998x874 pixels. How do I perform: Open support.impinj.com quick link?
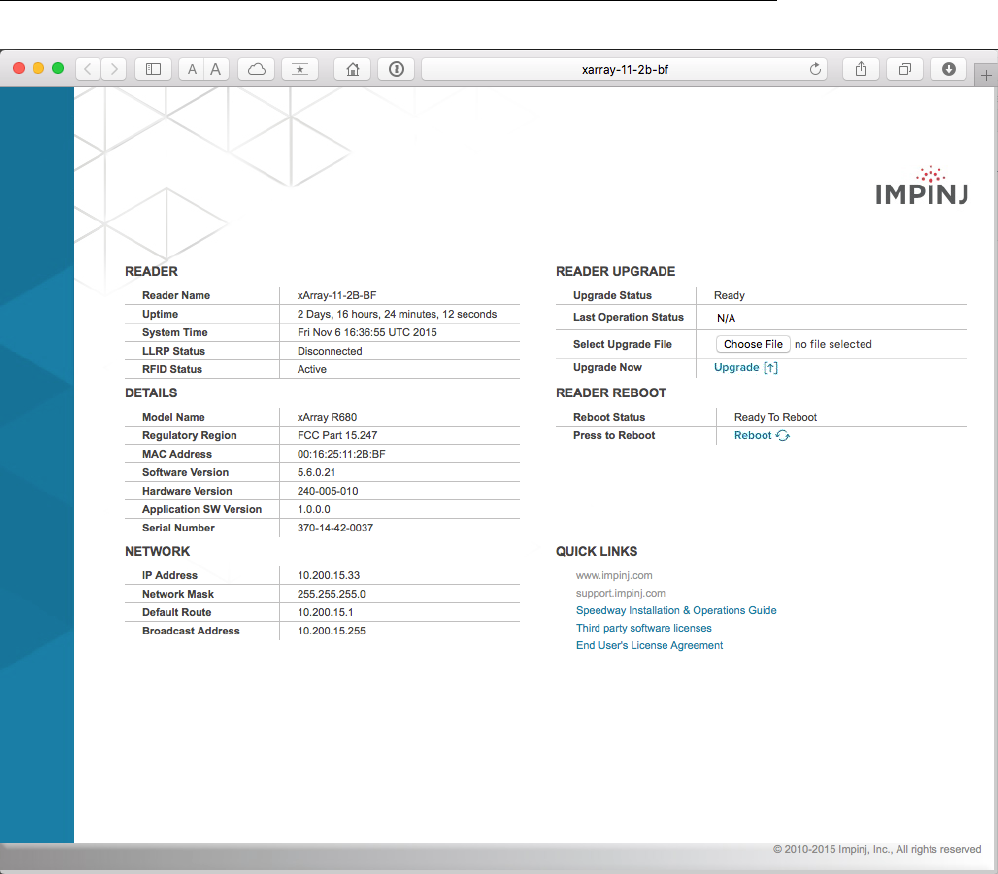(621, 593)
